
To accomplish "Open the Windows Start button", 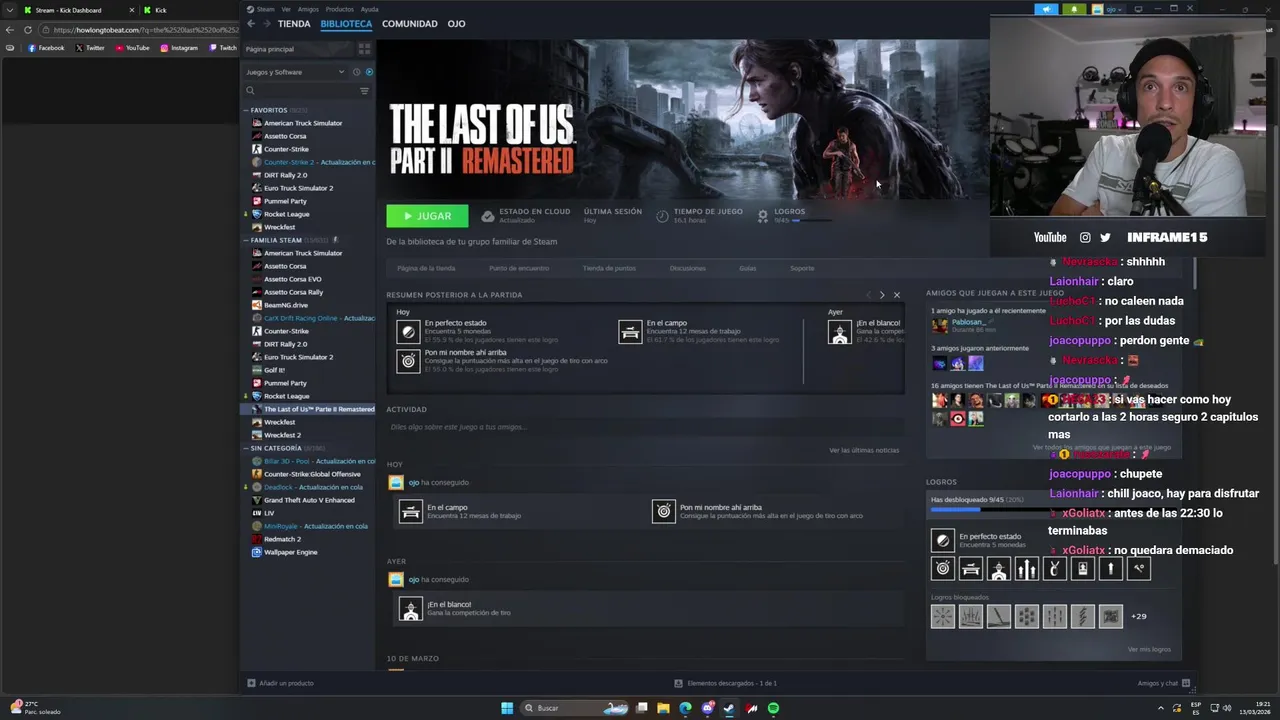I will pos(507,708).
